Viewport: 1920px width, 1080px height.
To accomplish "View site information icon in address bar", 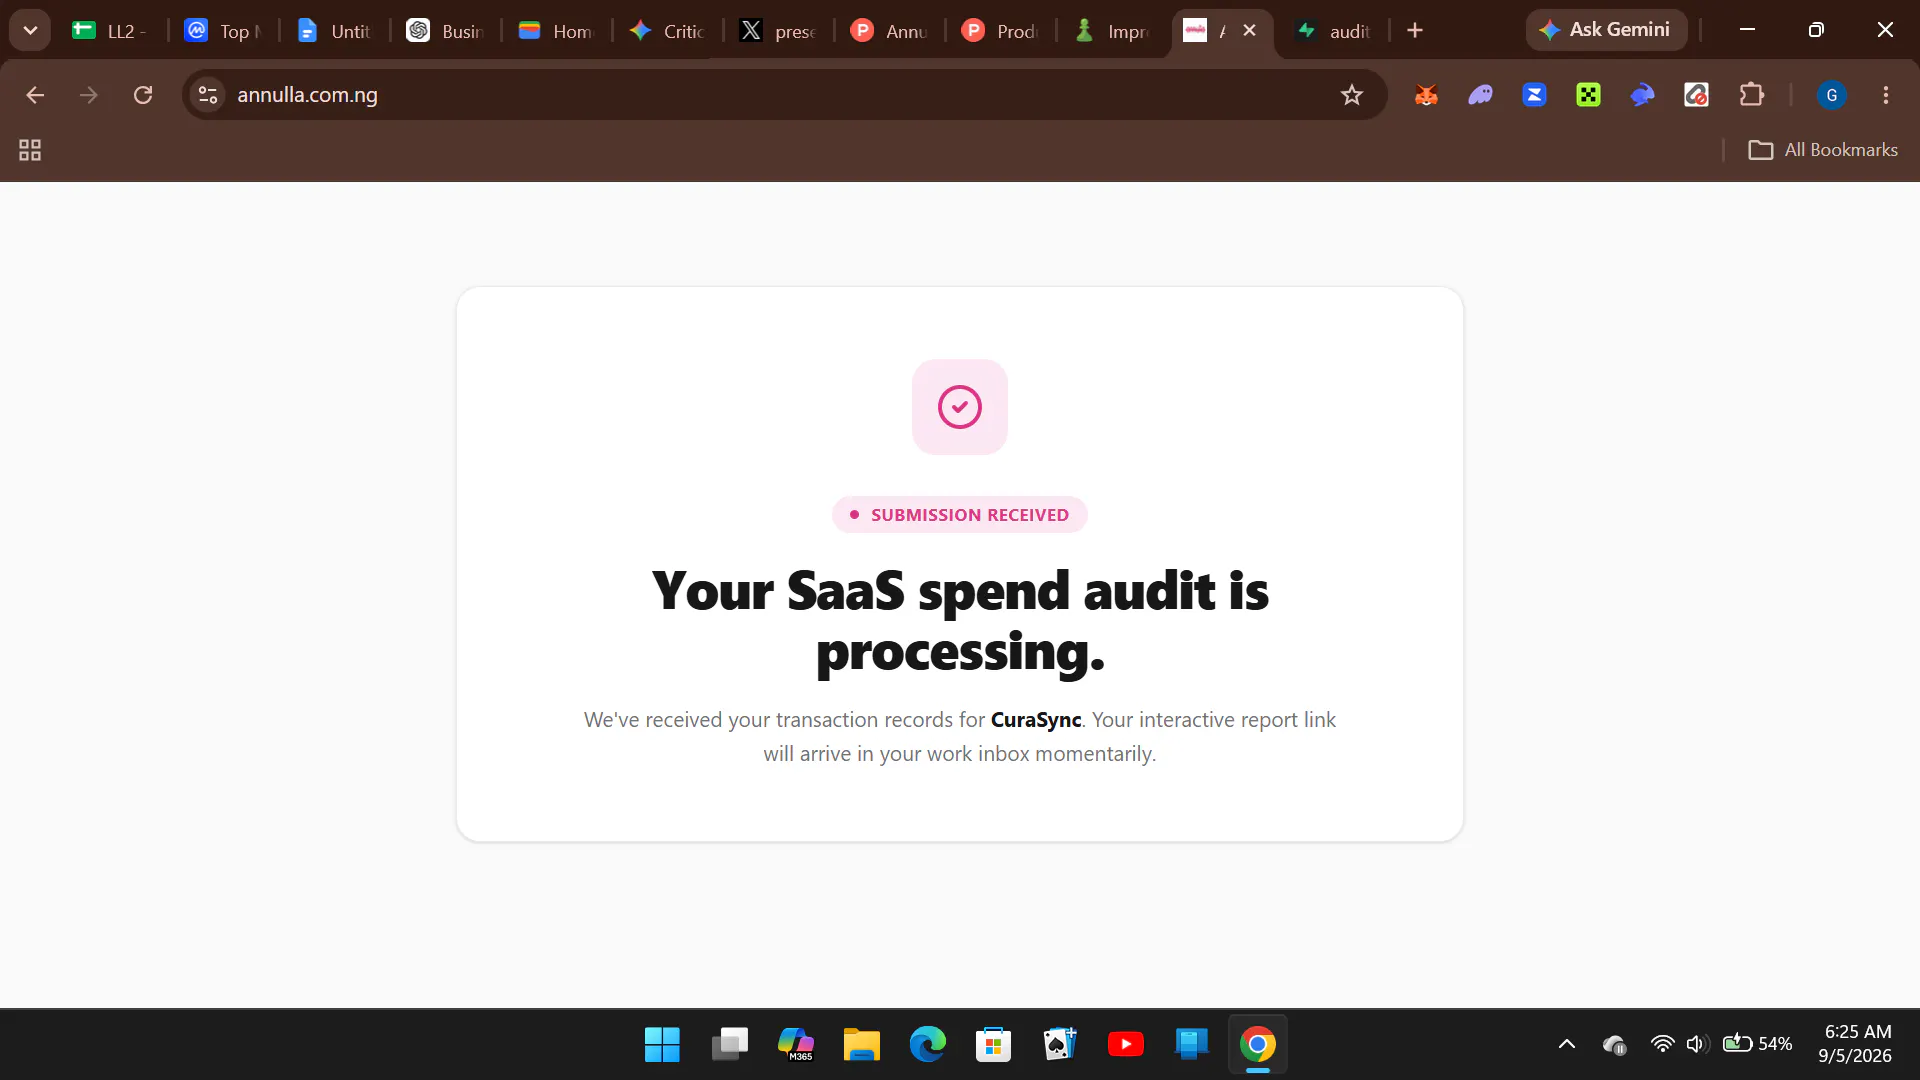I will (208, 95).
